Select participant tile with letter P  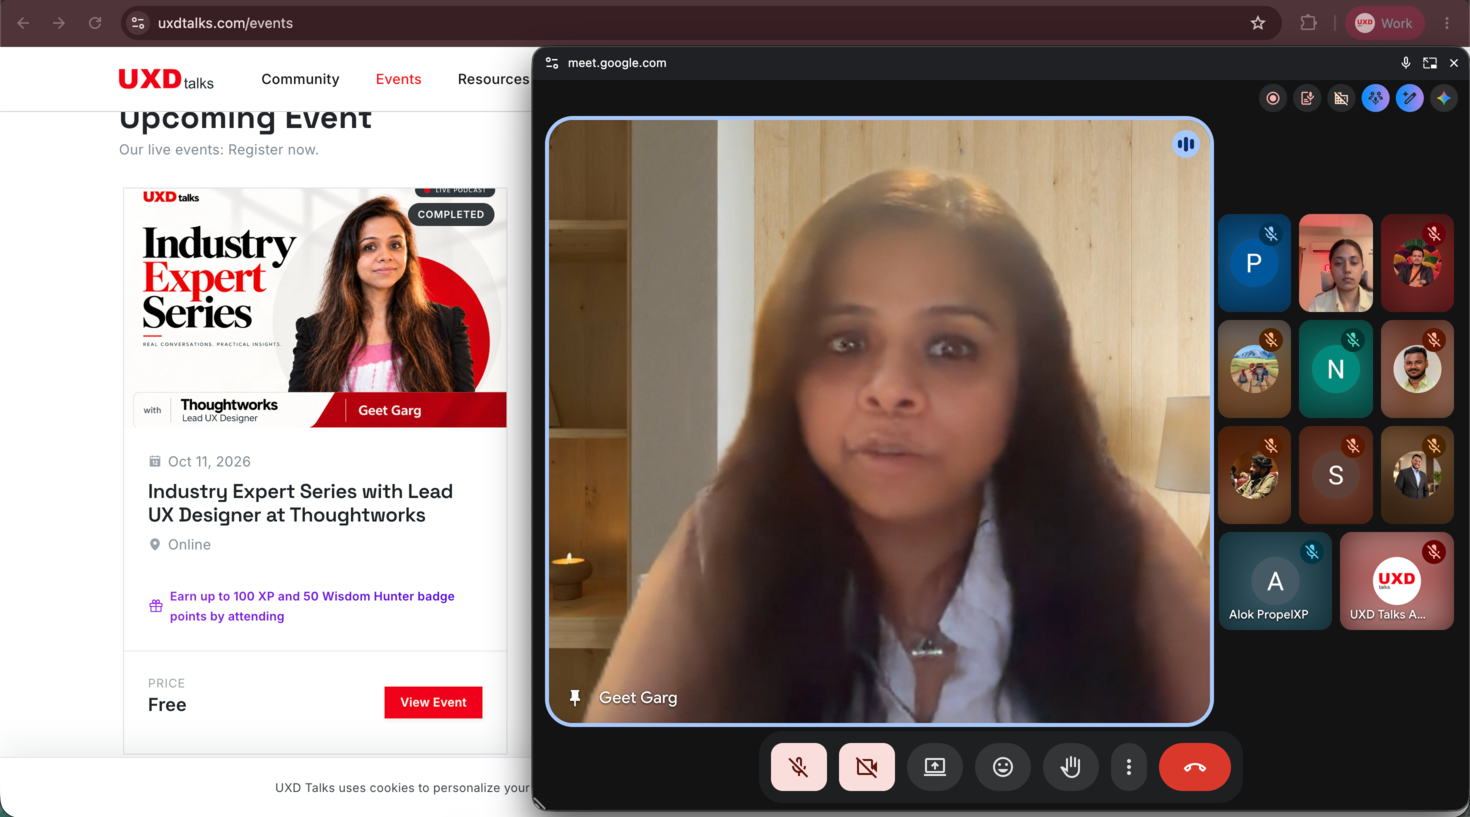pos(1254,263)
